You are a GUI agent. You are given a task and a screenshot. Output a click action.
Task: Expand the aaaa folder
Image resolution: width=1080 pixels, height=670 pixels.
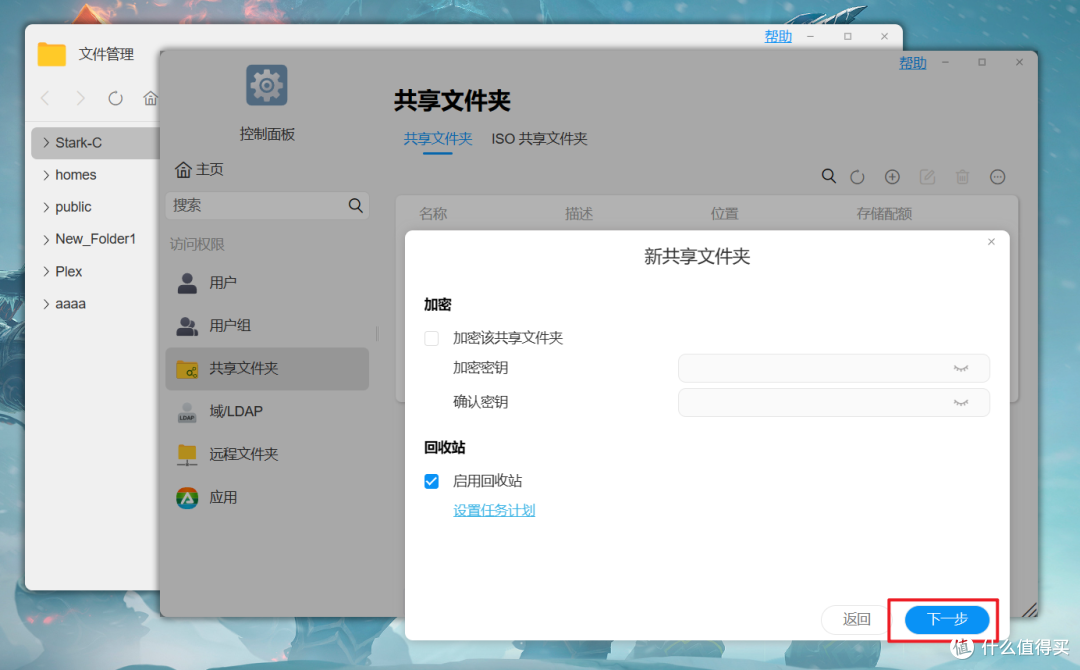coord(46,304)
